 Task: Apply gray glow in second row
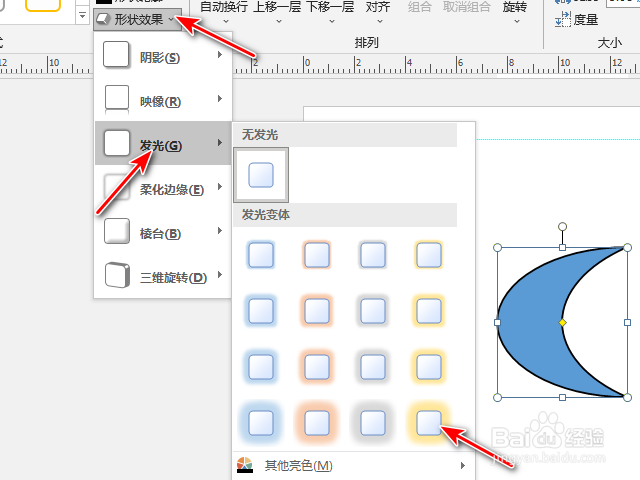coord(373,311)
